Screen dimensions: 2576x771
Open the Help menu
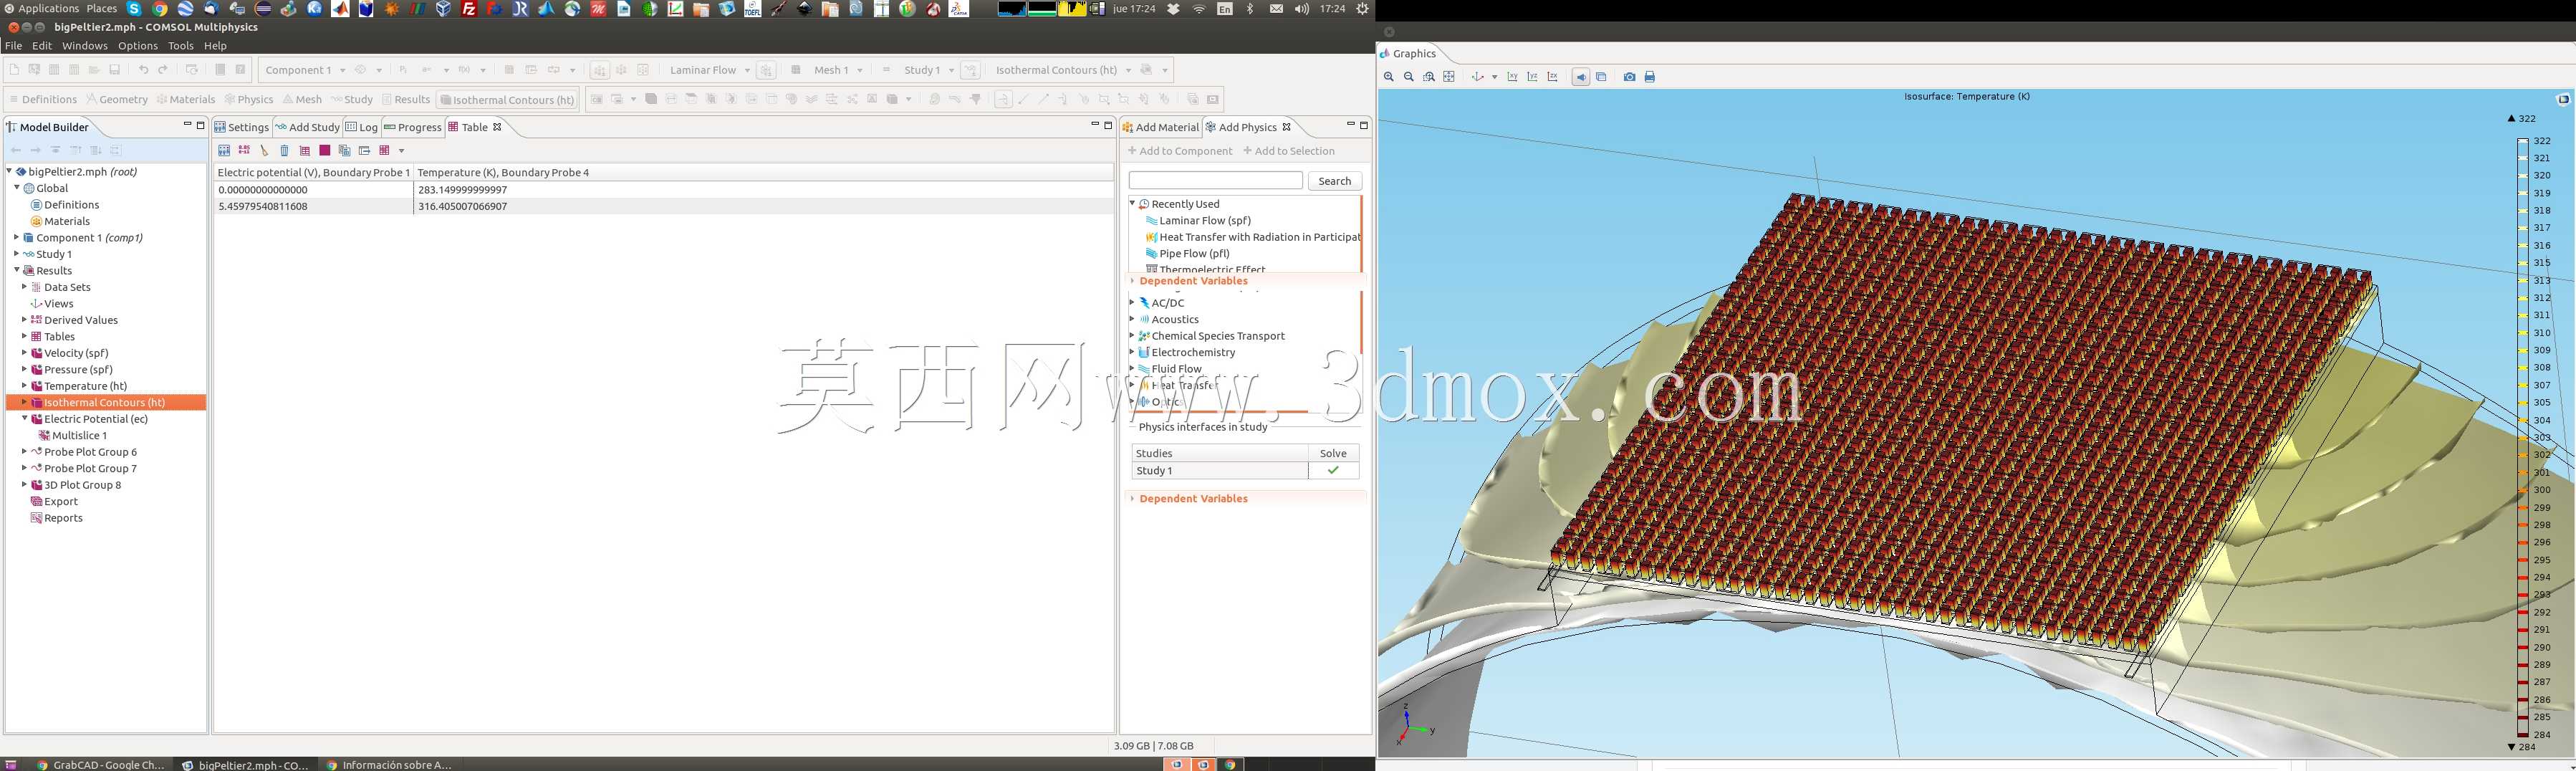click(x=215, y=46)
